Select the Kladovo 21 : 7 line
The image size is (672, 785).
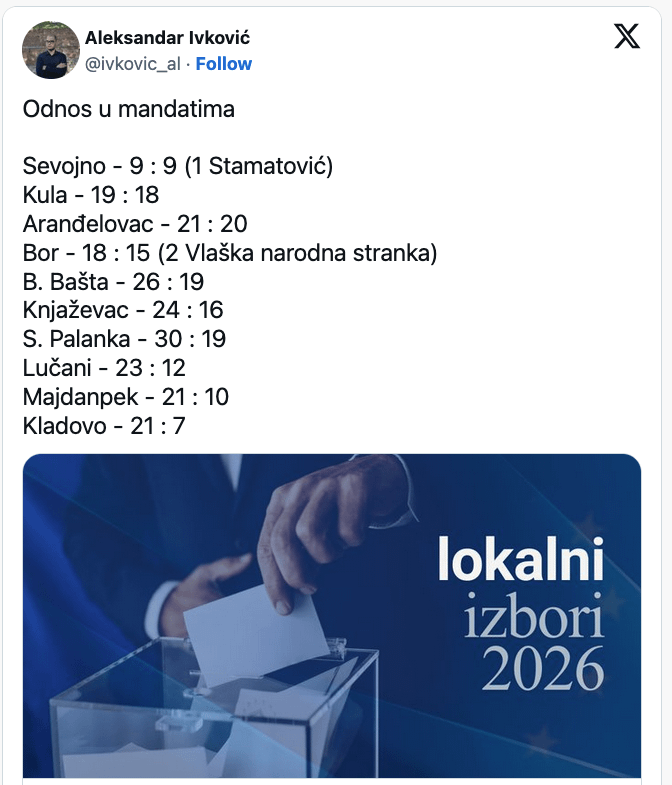pyautogui.click(x=104, y=427)
